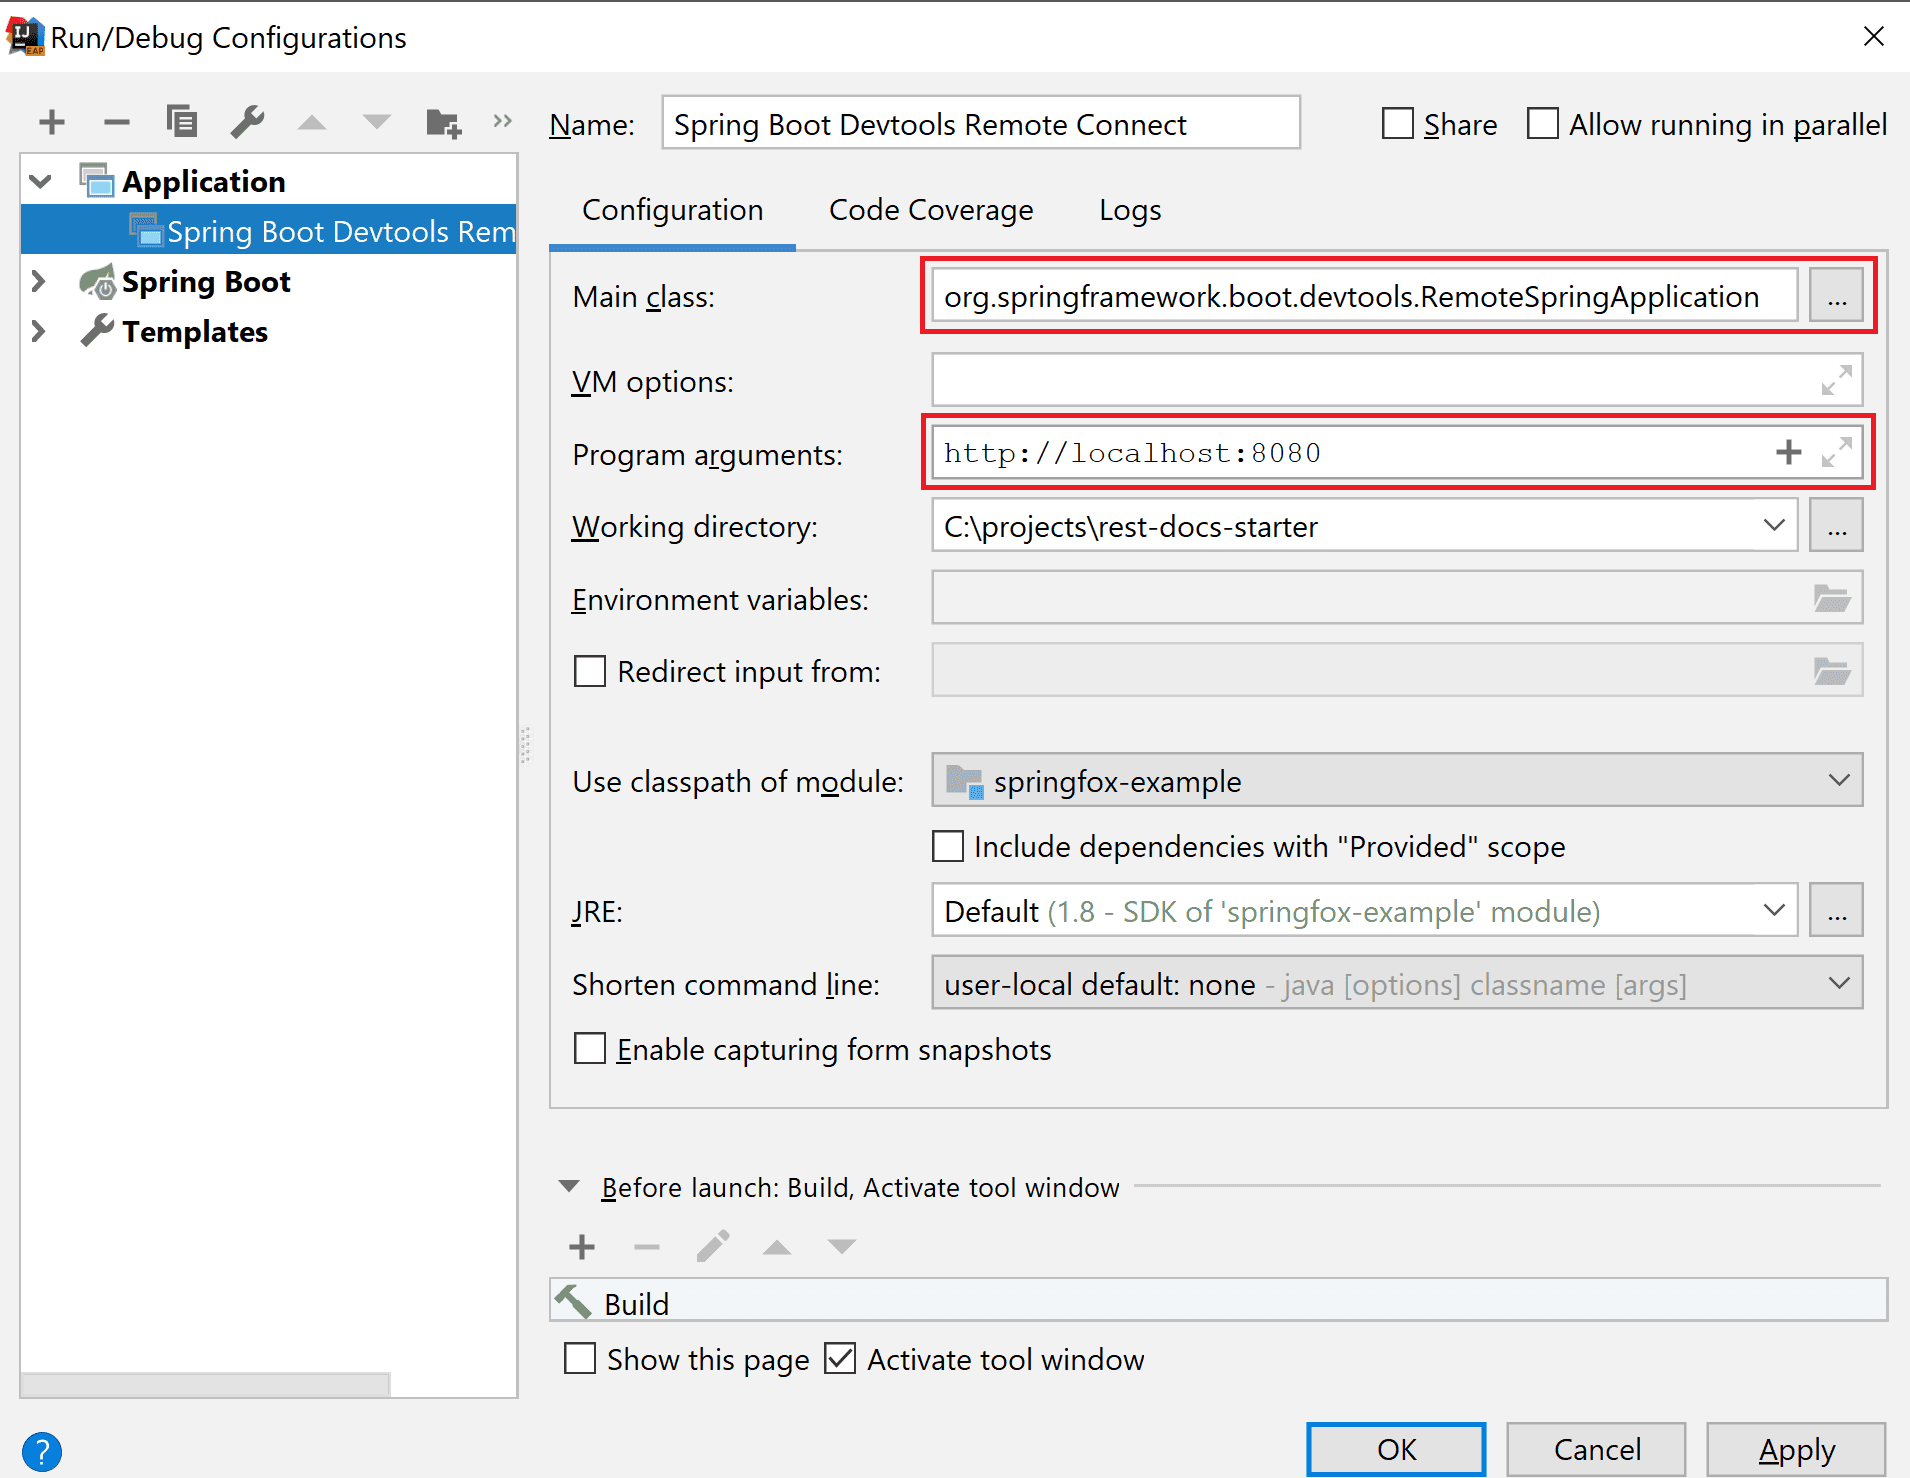Click the plus icon in Program arguments field
1910x1478 pixels.
pos(1788,453)
